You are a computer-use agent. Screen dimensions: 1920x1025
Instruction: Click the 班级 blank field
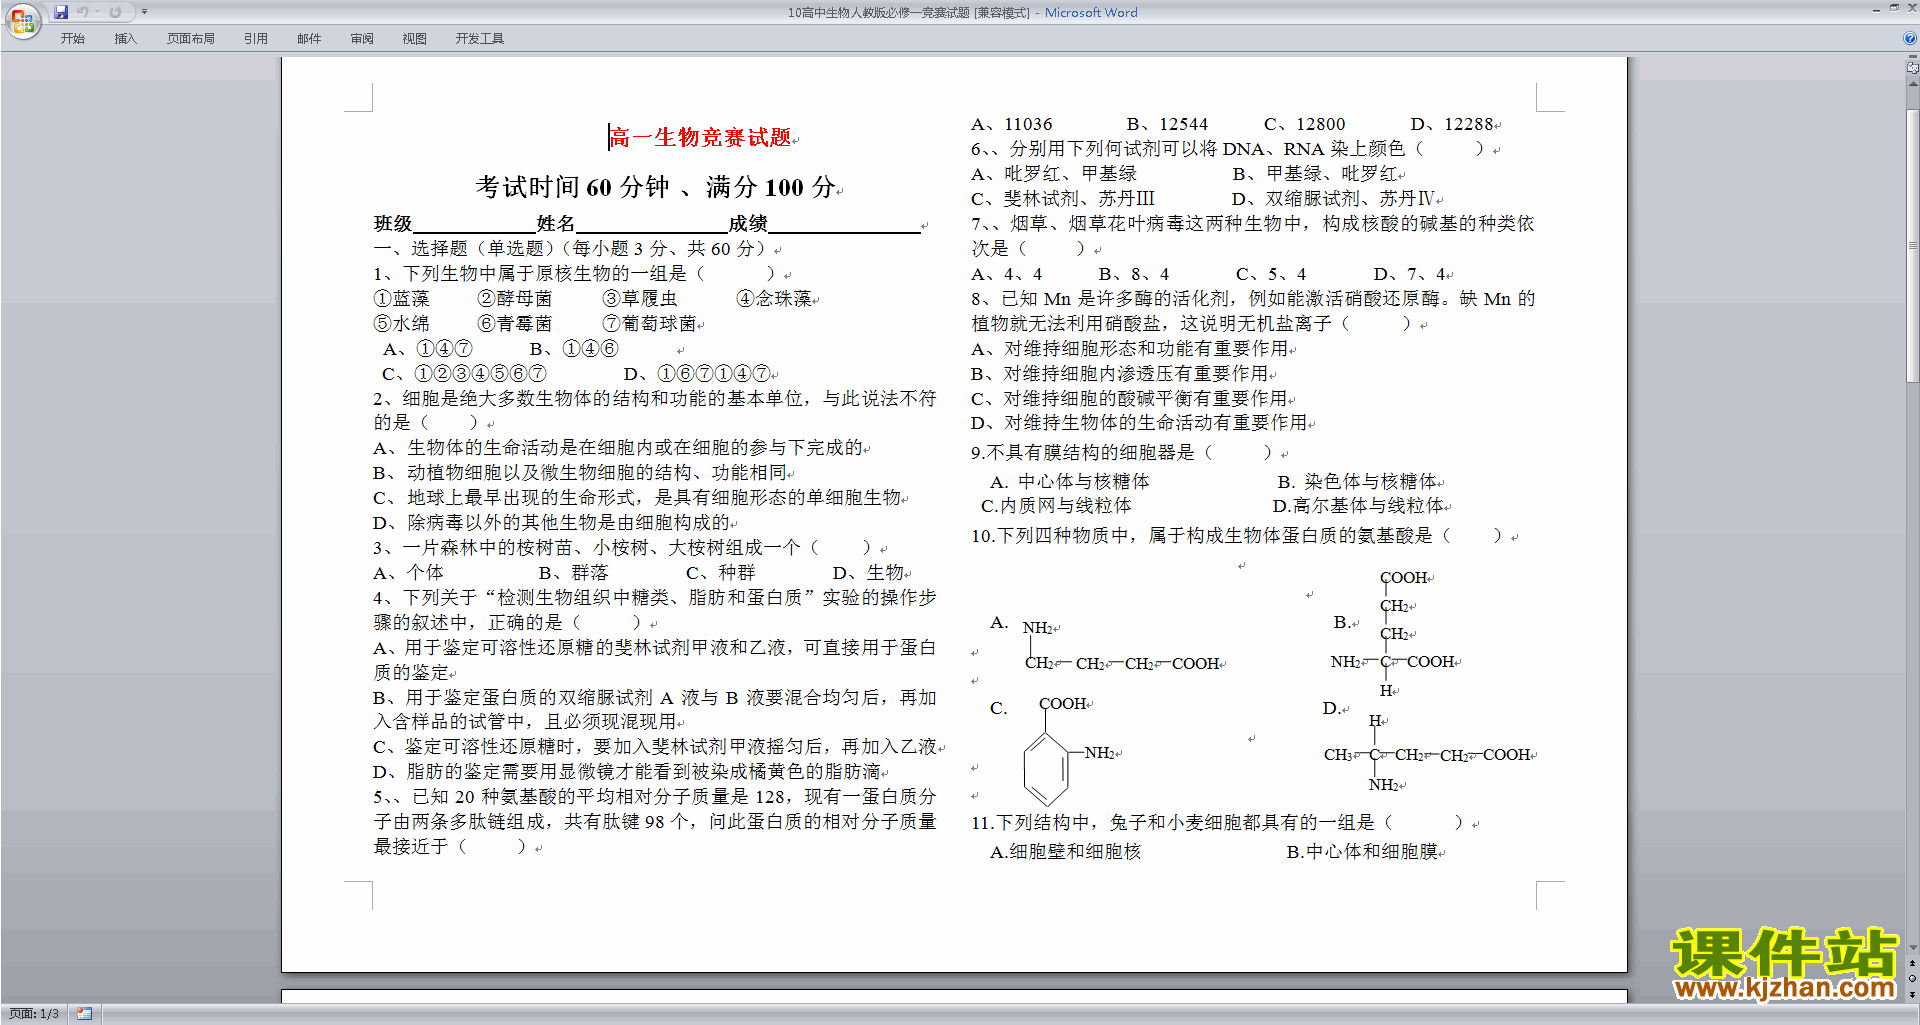tap(474, 224)
